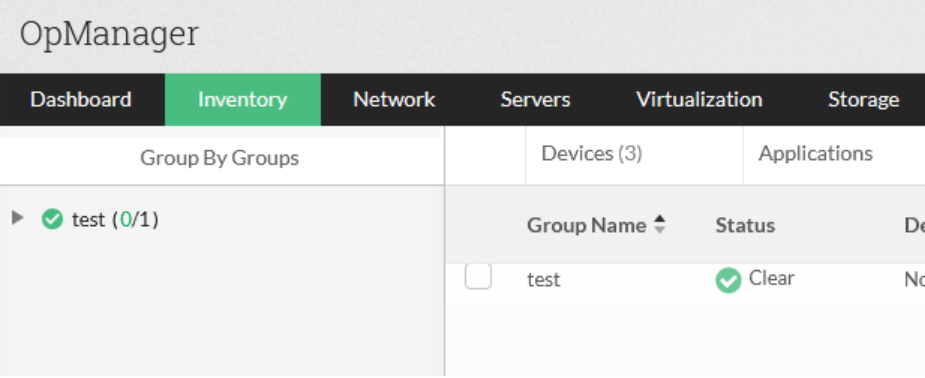Switch to the Applications sub-tab
This screenshot has width=925, height=378.
tap(815, 154)
